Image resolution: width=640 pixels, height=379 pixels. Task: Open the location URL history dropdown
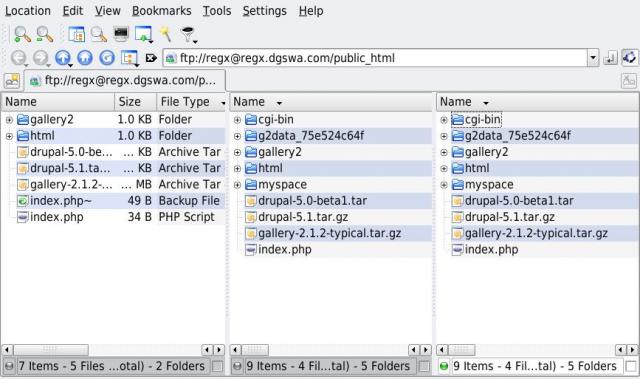593,58
